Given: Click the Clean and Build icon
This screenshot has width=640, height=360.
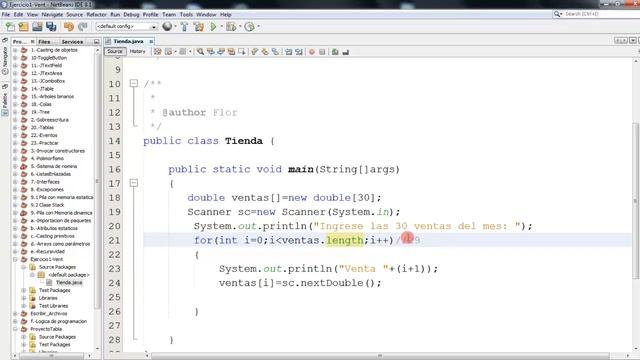Looking at the screenshot, I should tap(199, 27).
